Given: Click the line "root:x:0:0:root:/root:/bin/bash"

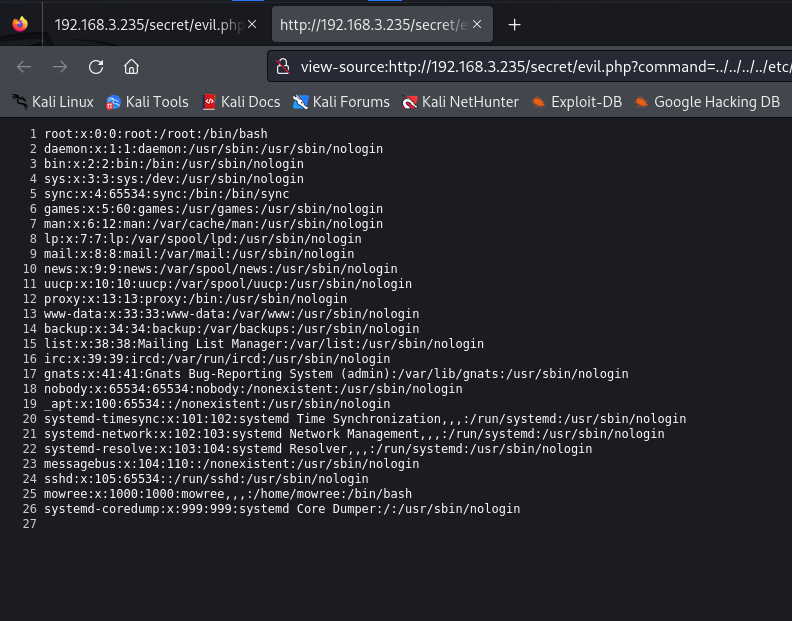Looking at the screenshot, I should 156,134.
